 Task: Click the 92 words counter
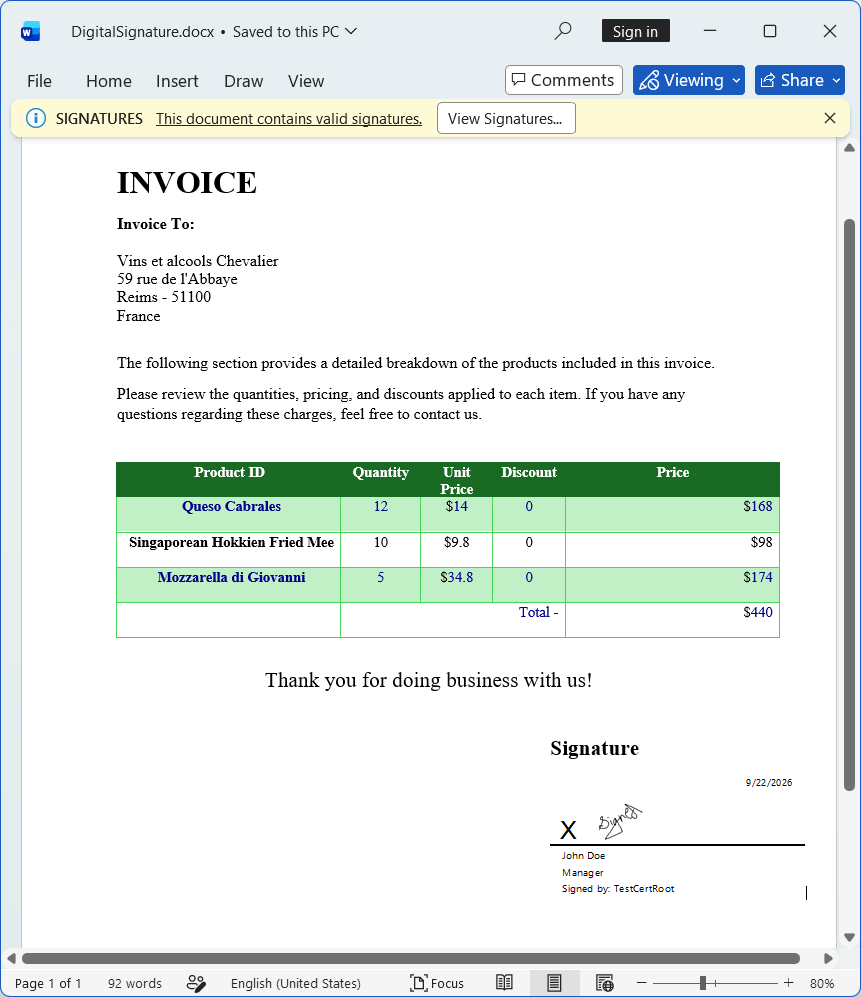tap(135, 983)
